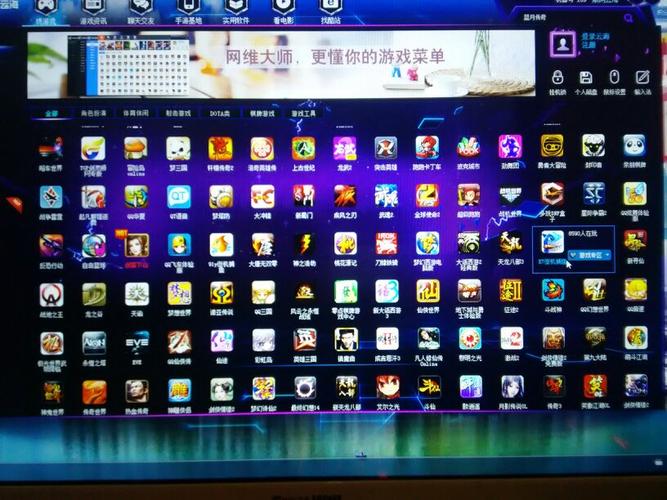The width and height of the screenshot is (667, 500).
Task: Launch 新大话西游3 icon
Action: (x=387, y=291)
